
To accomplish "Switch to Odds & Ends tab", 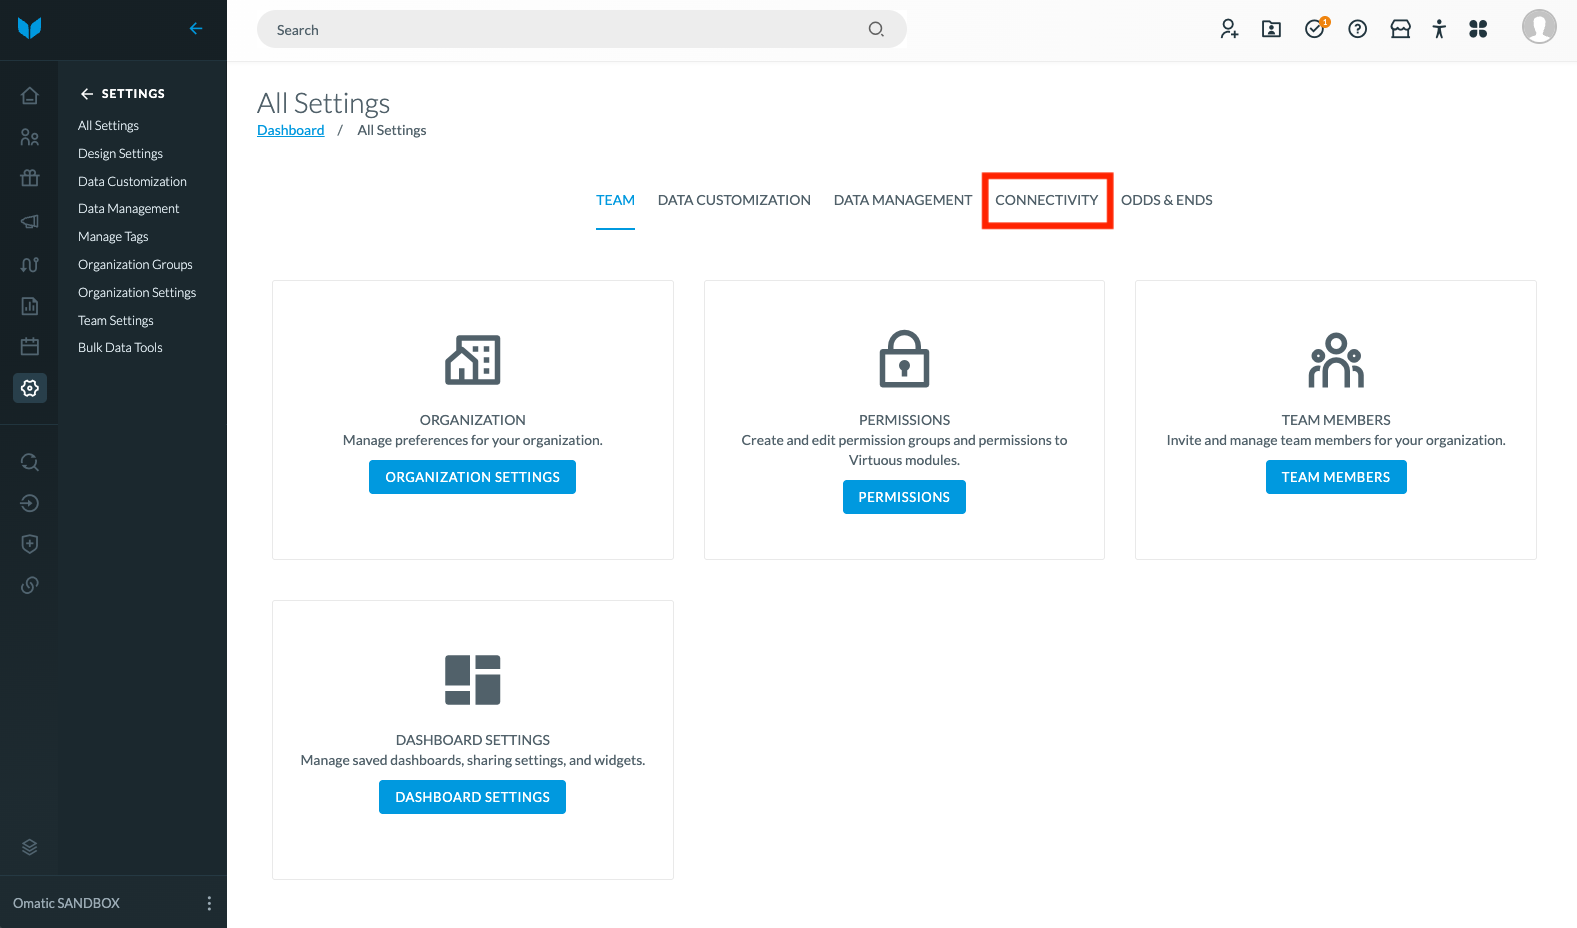I will tap(1166, 200).
